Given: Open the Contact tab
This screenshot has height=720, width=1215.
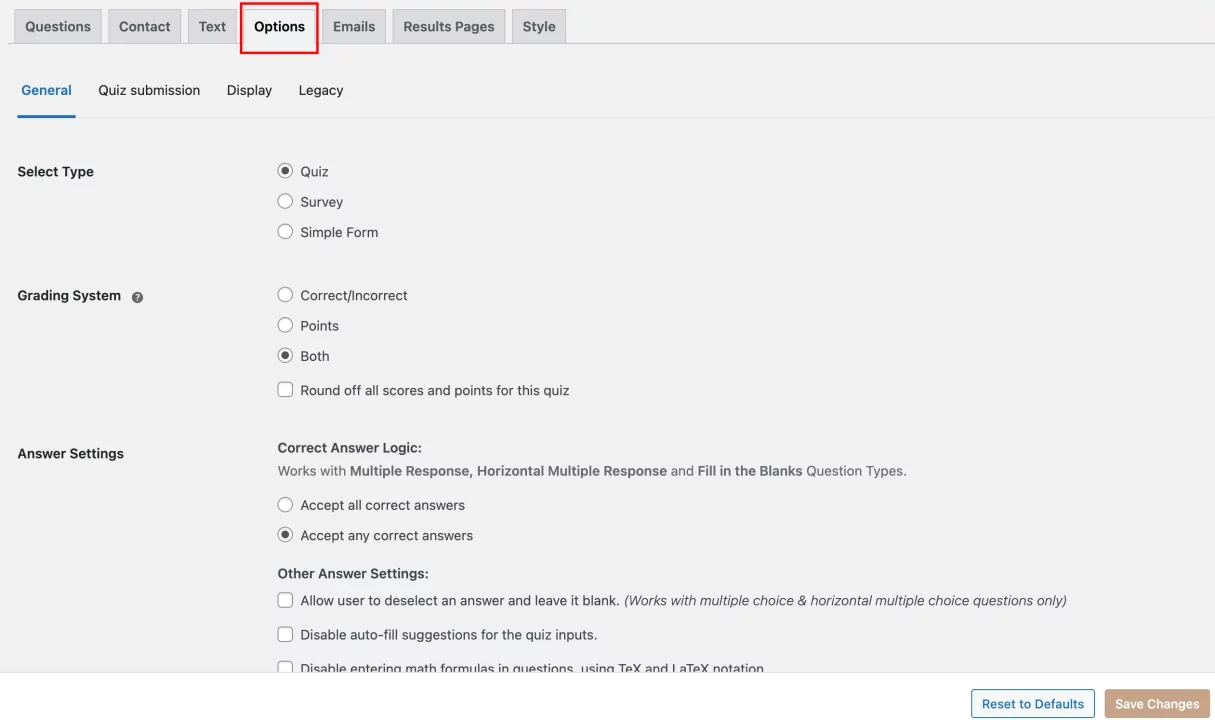Looking at the screenshot, I should 144,26.
